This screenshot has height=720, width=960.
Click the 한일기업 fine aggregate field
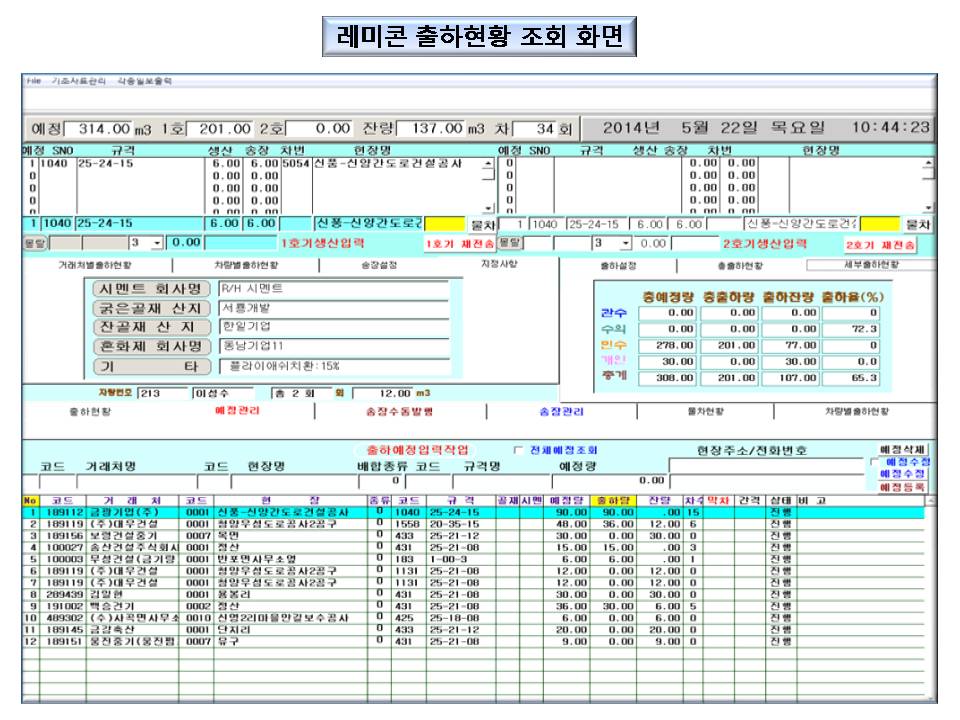tap(334, 327)
